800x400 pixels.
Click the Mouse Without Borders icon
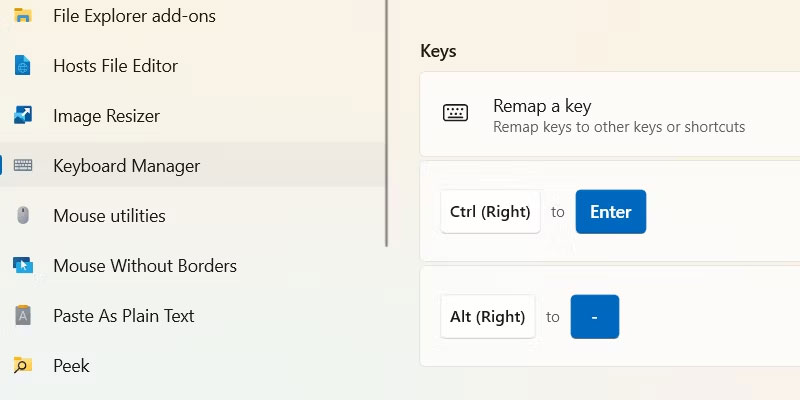point(23,266)
